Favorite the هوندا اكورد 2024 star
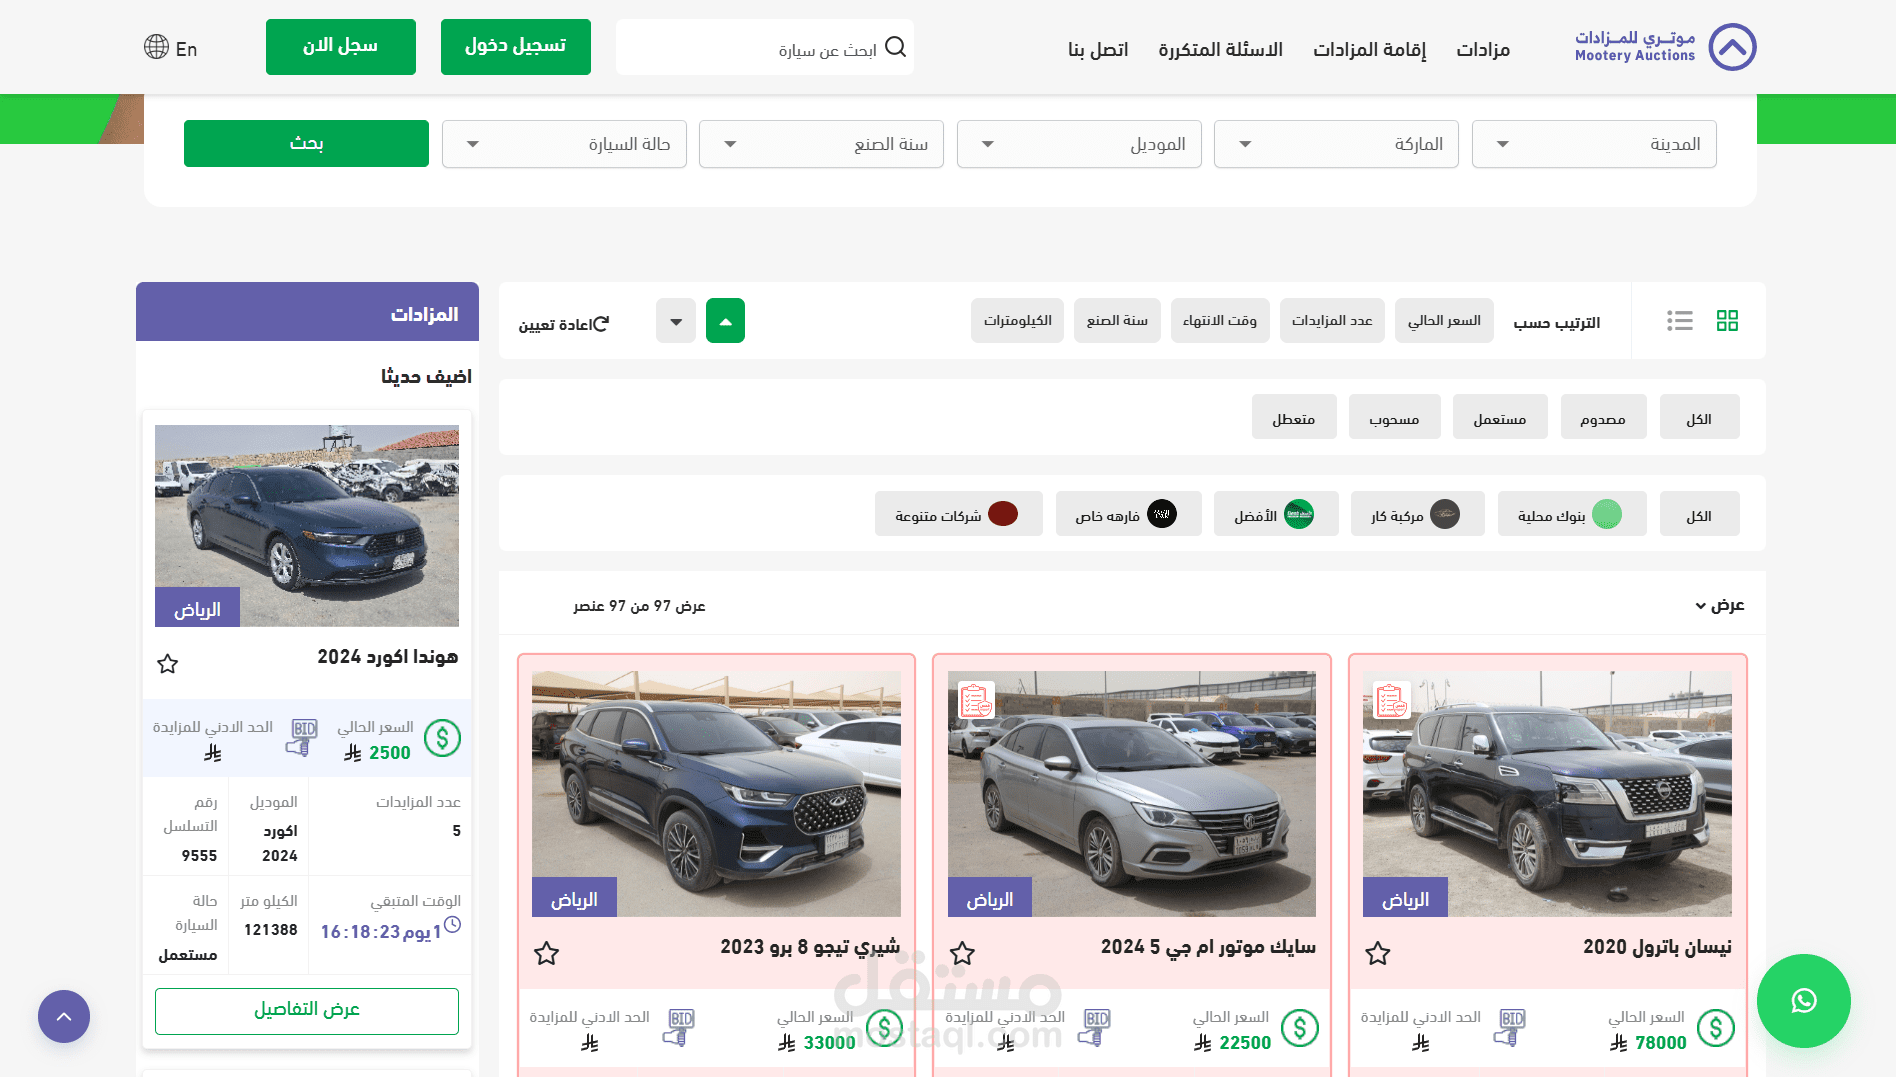Image resolution: width=1896 pixels, height=1077 pixels. 168,664
